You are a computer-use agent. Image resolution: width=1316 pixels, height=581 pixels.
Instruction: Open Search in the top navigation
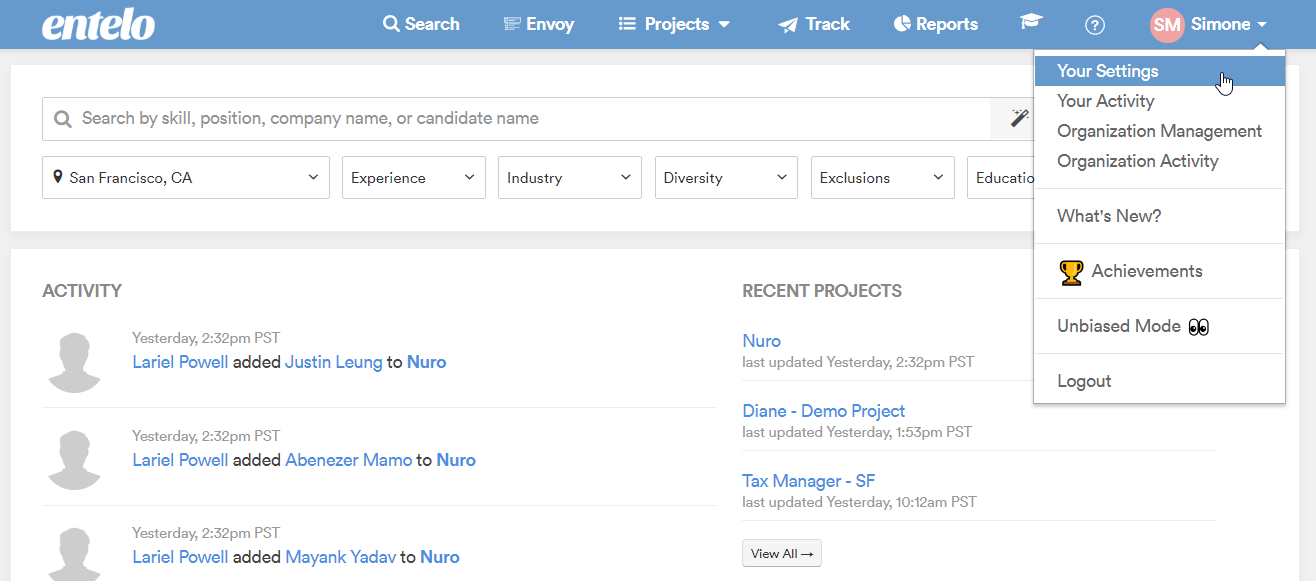tap(421, 24)
